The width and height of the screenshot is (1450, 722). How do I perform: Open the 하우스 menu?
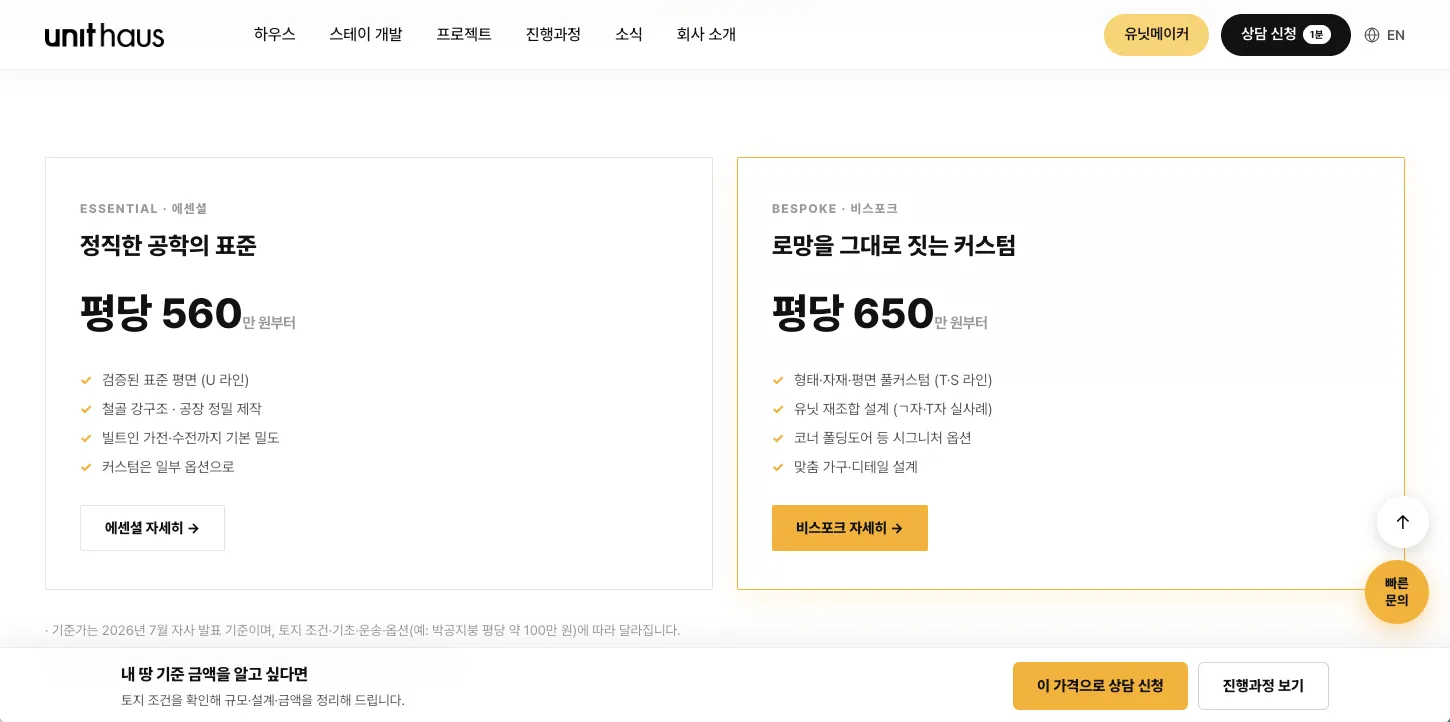[x=275, y=34]
